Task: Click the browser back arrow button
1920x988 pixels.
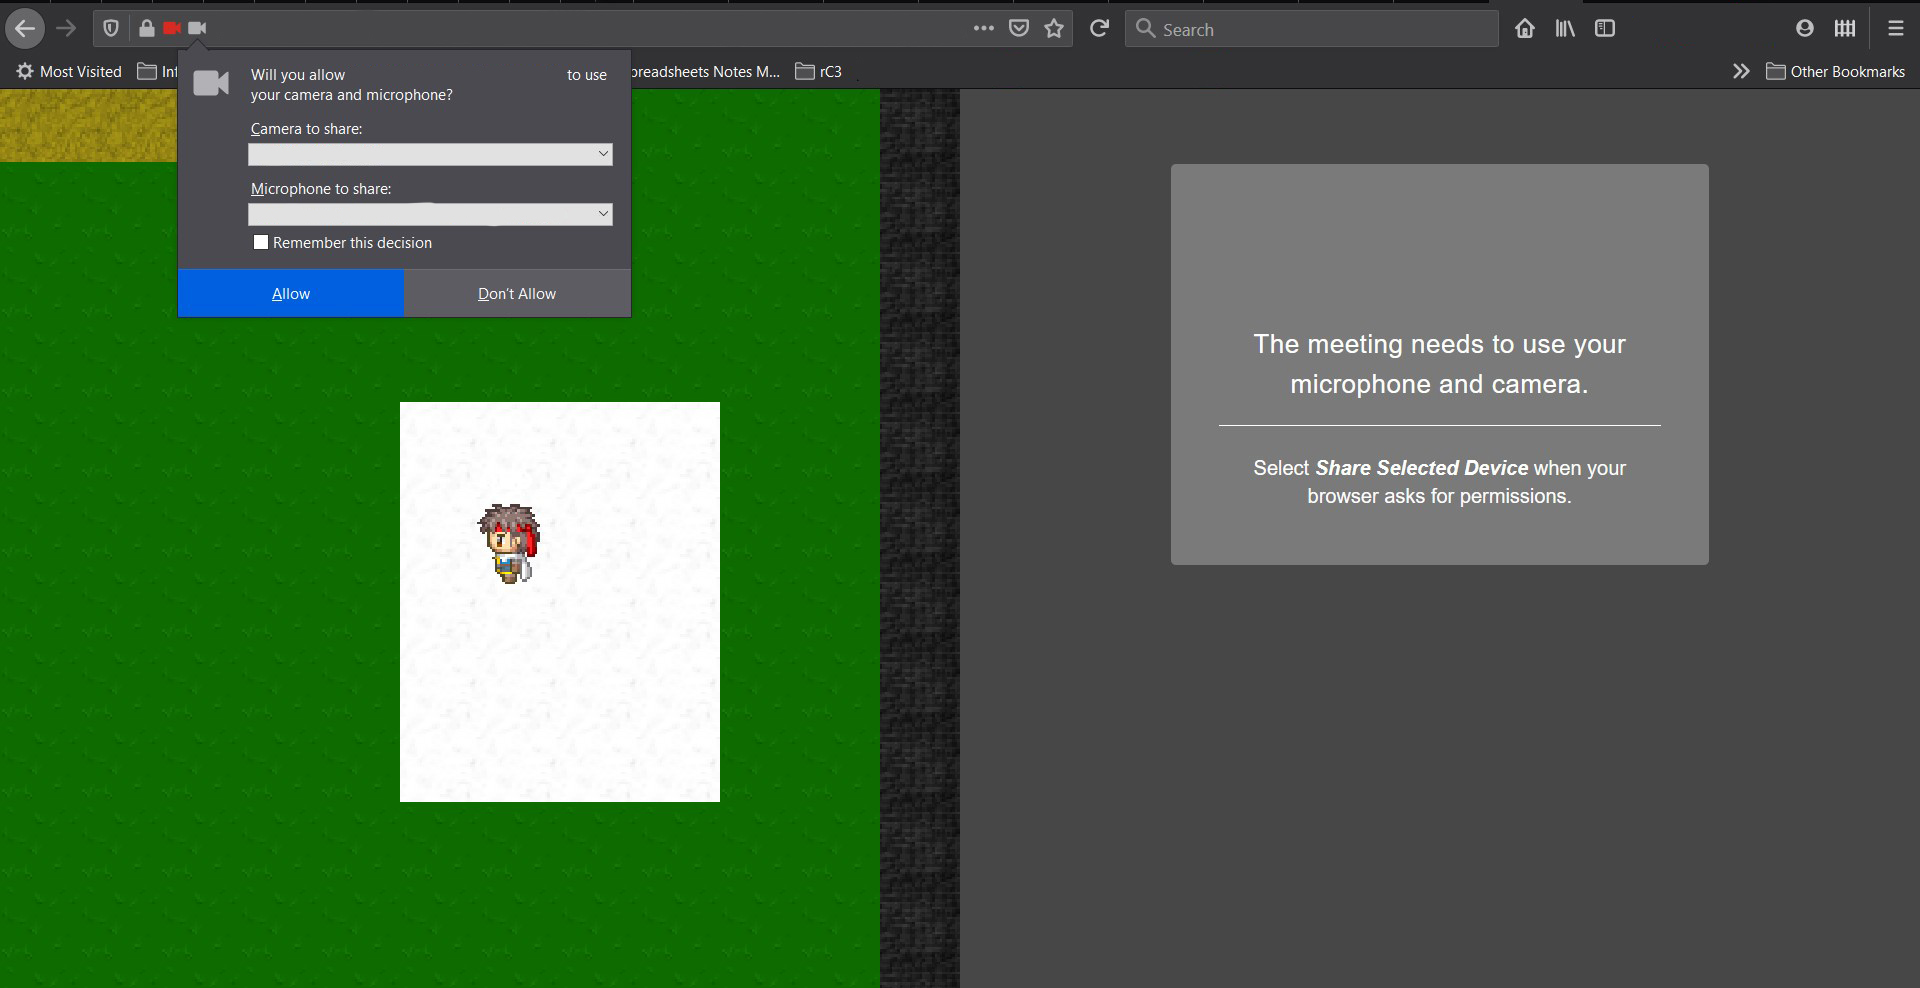Action: 25,29
